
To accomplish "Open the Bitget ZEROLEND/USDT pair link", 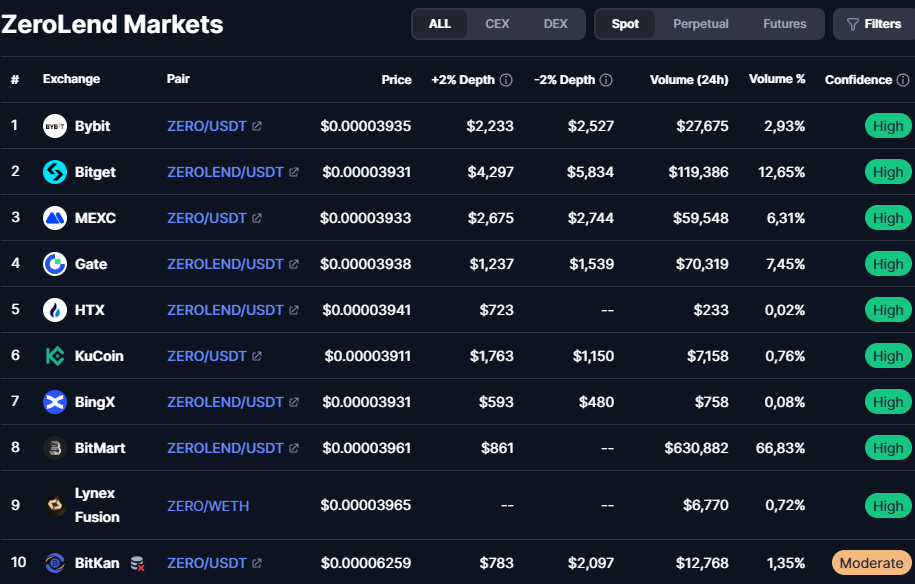I will click(x=225, y=172).
